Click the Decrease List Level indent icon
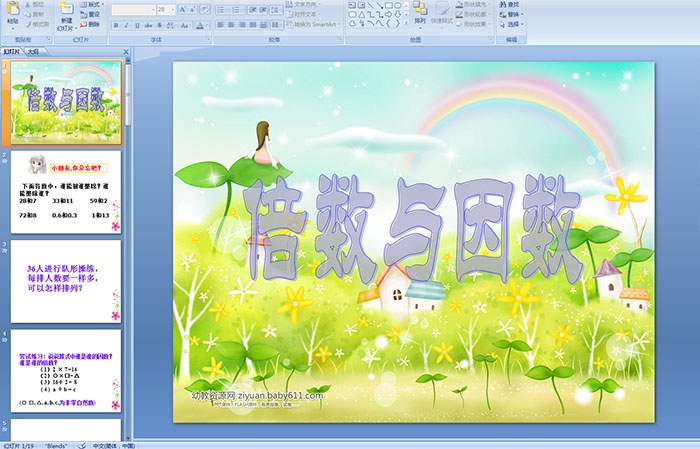 coord(253,9)
